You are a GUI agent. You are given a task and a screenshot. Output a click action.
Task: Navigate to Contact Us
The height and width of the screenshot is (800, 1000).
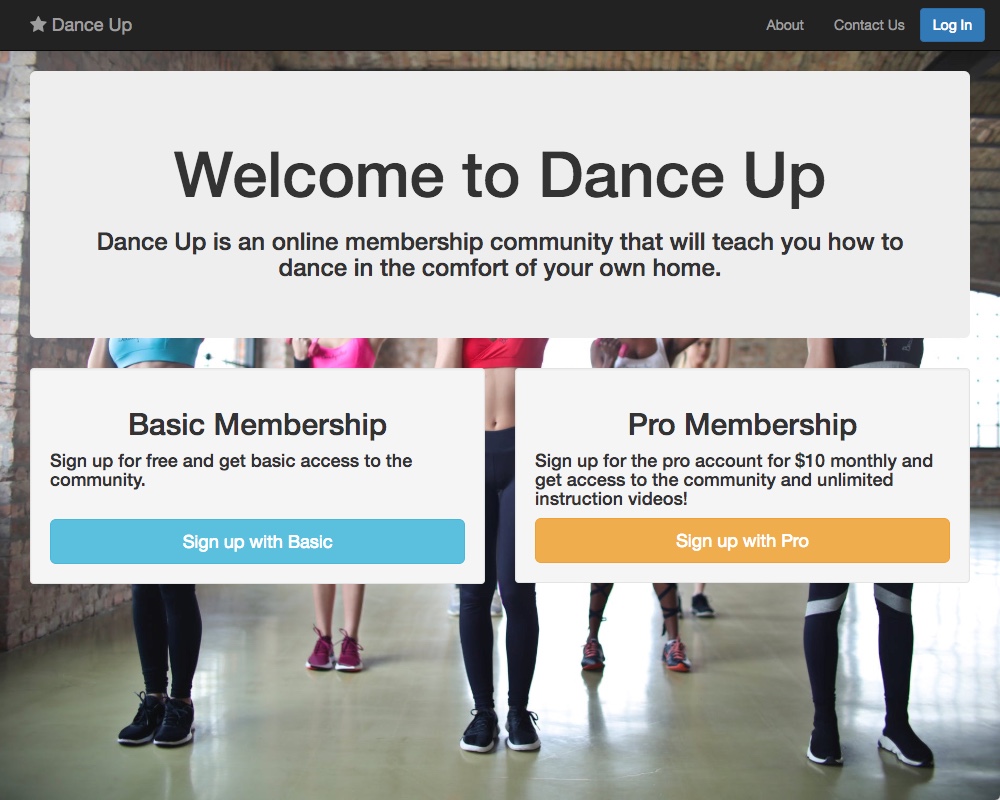tap(868, 25)
